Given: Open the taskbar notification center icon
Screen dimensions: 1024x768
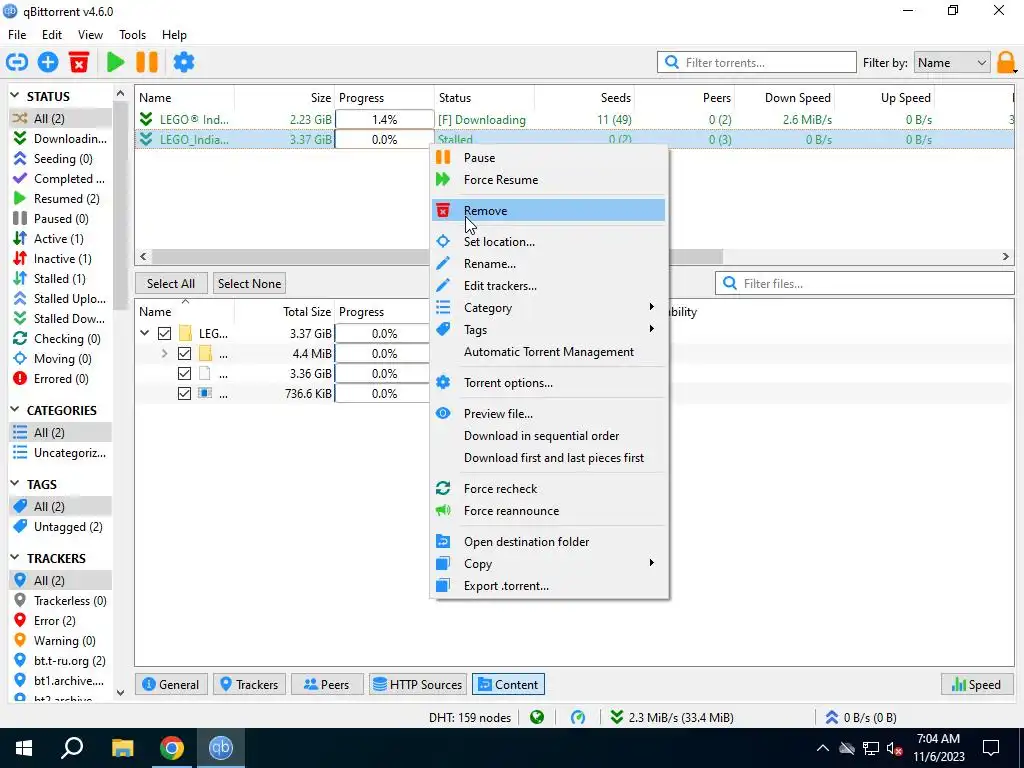Looking at the screenshot, I should point(991,748).
